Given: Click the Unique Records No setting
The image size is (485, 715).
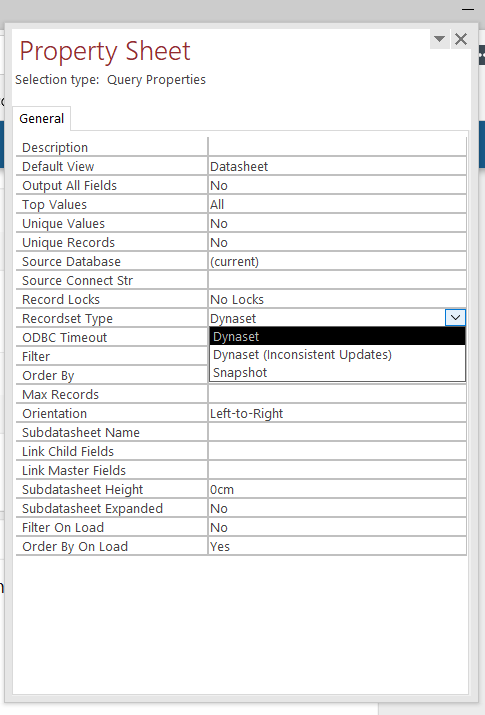Looking at the screenshot, I should point(337,243).
